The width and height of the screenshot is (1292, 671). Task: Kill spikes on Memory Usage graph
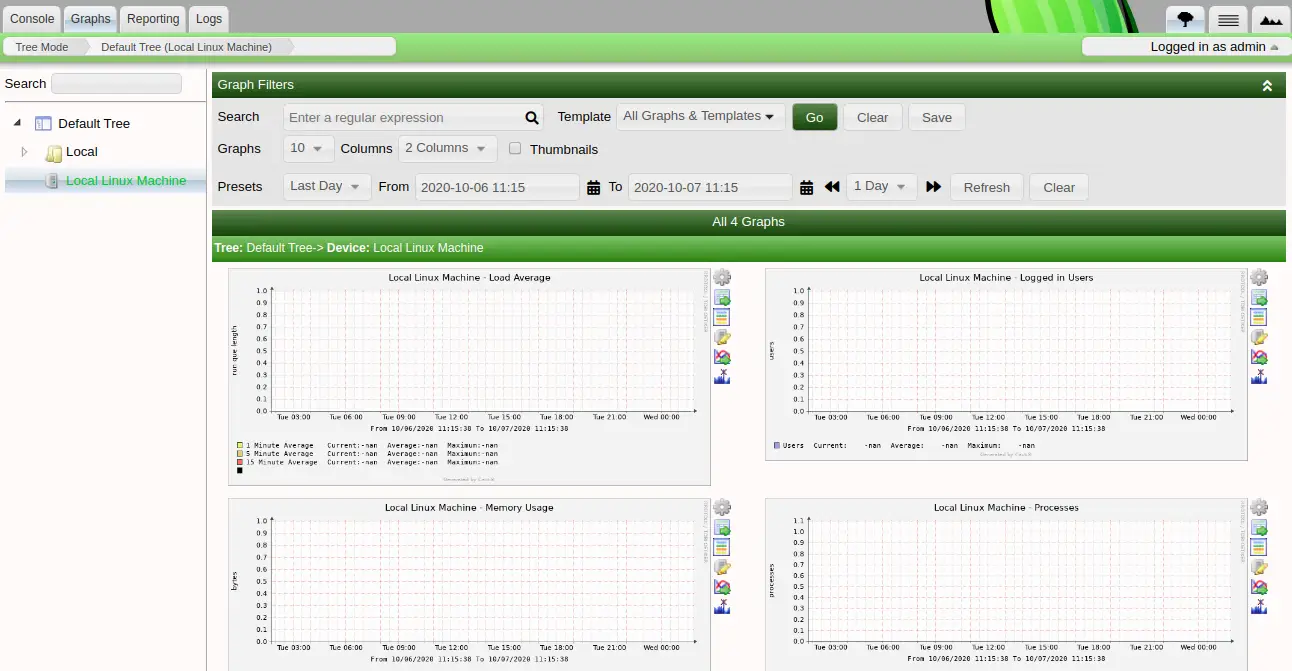pyautogui.click(x=722, y=606)
